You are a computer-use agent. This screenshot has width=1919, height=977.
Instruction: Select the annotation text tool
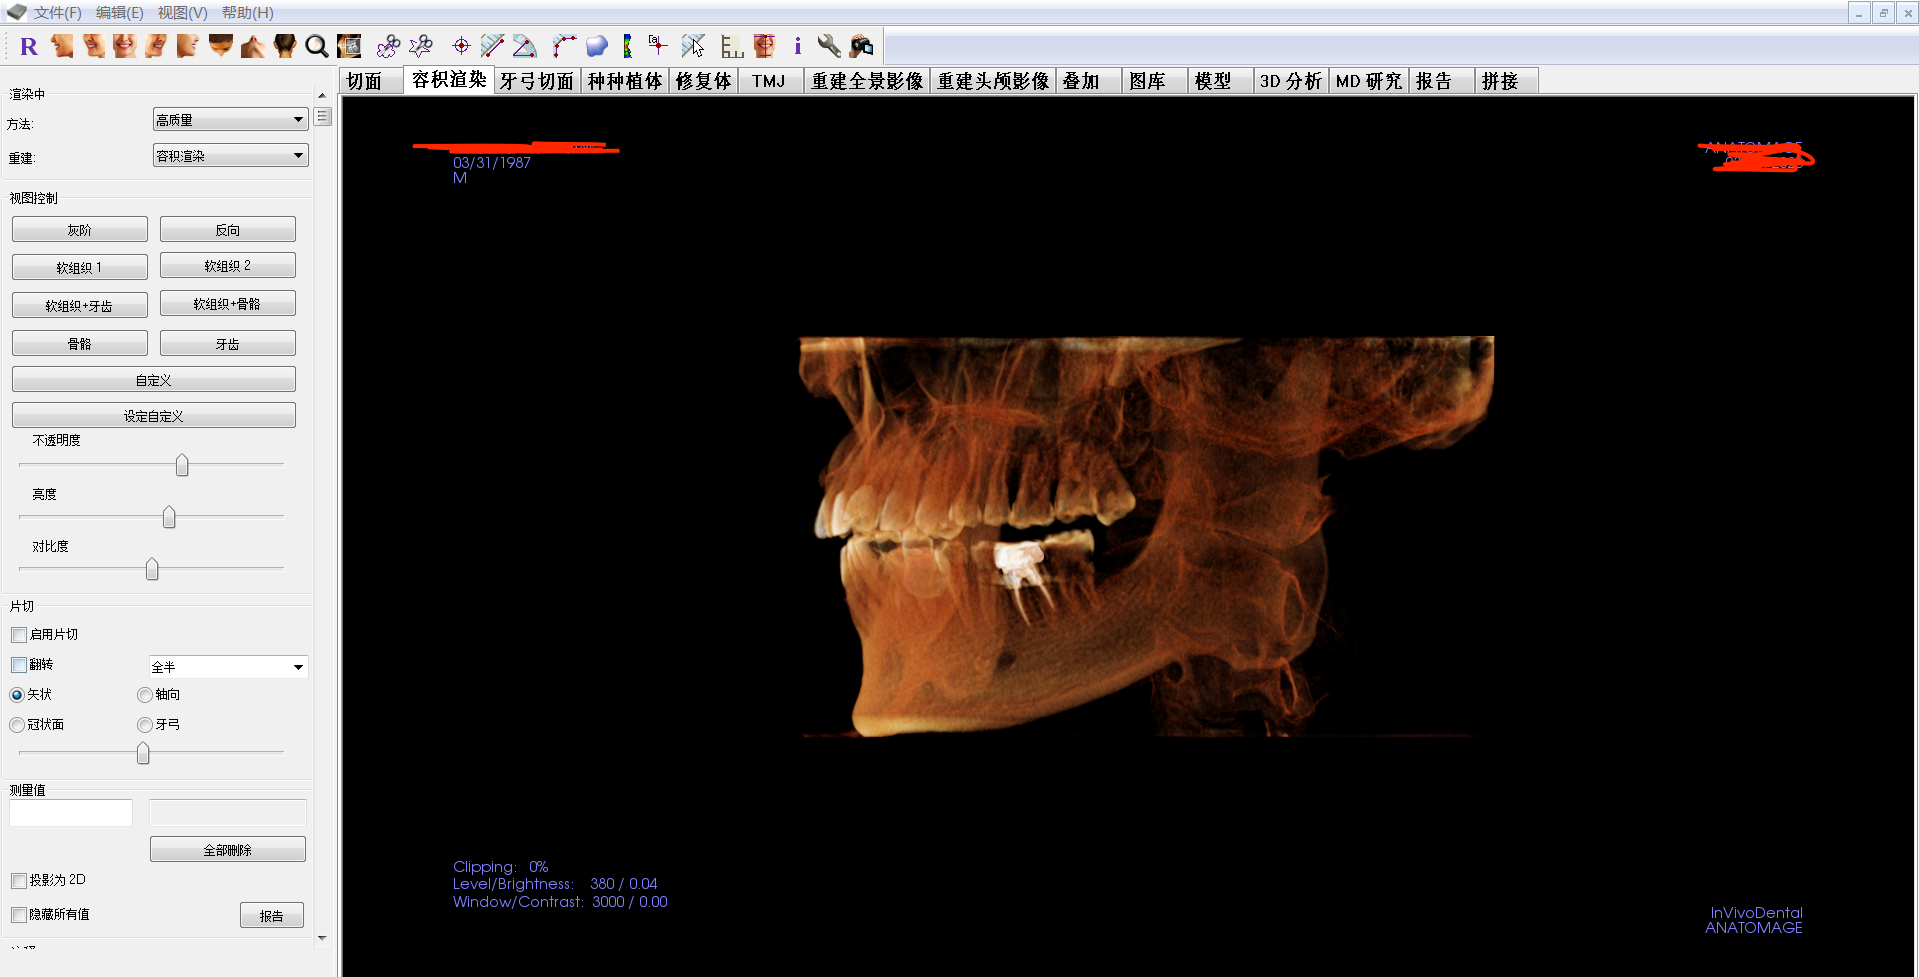pos(657,46)
